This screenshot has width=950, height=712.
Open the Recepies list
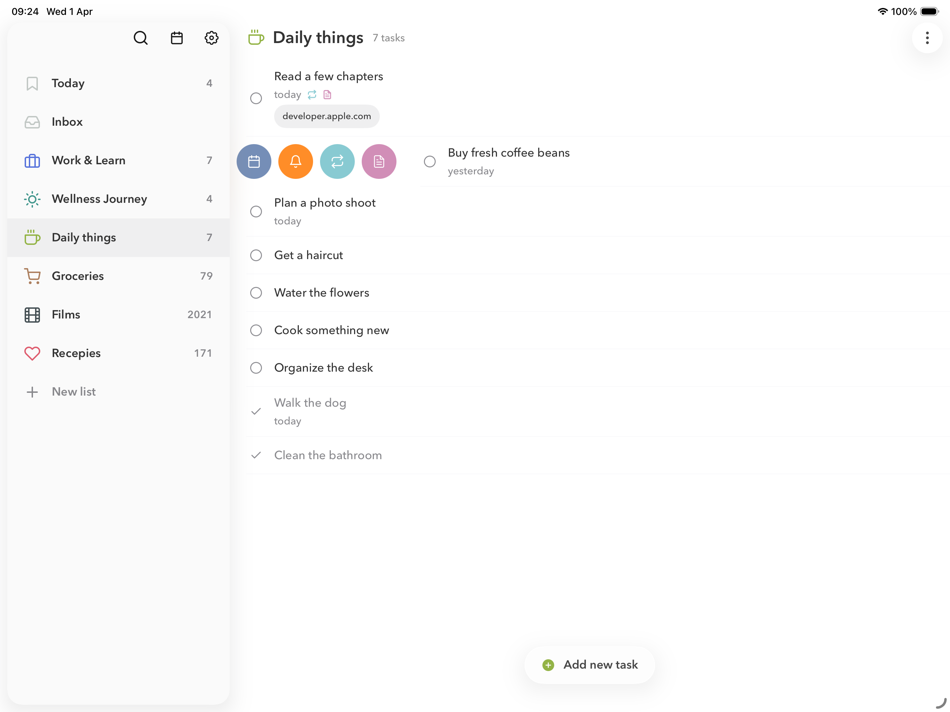[x=118, y=353]
